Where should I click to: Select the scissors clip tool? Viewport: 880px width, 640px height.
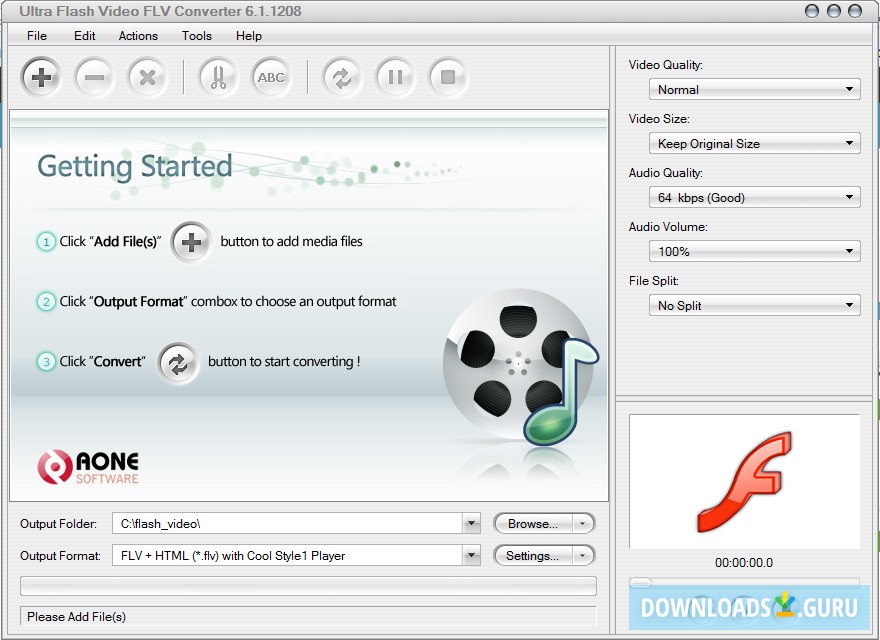tap(217, 77)
